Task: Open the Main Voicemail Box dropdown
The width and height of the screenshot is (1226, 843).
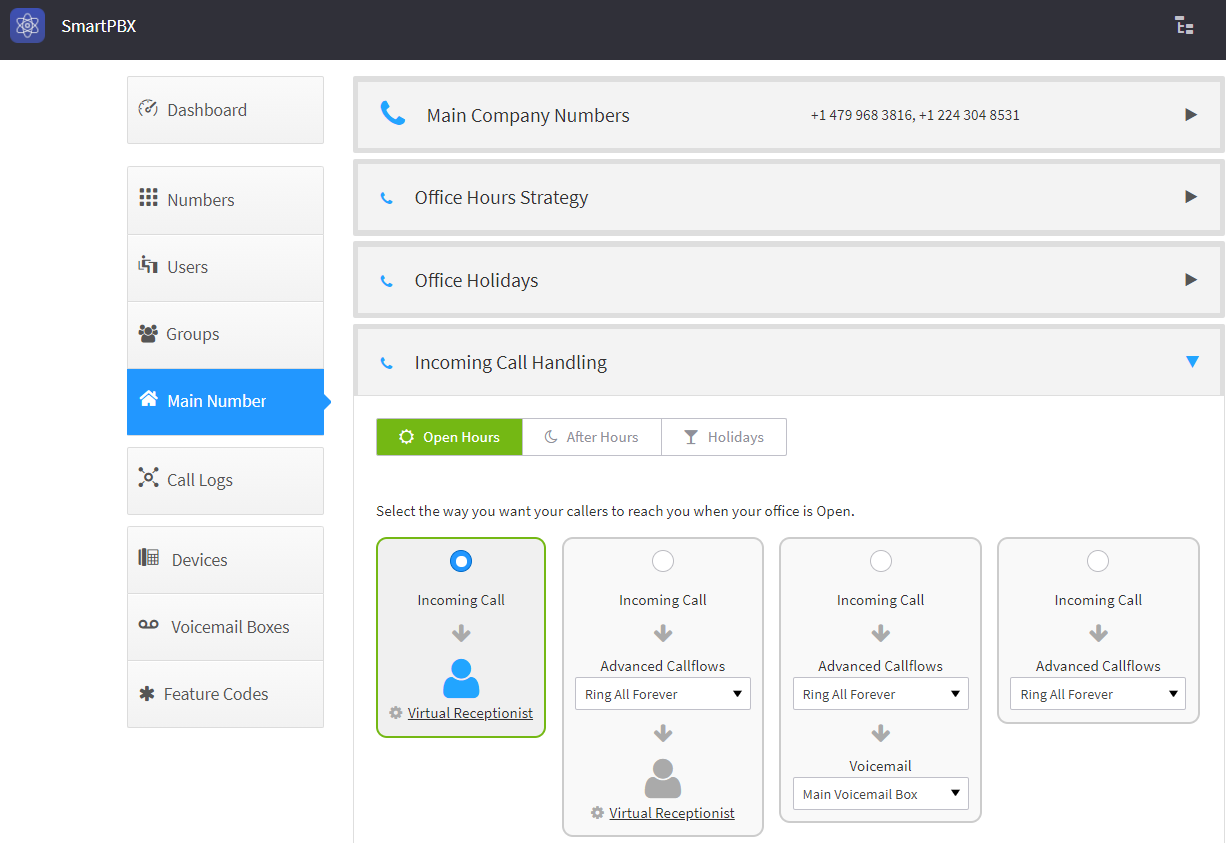Action: [x=881, y=794]
